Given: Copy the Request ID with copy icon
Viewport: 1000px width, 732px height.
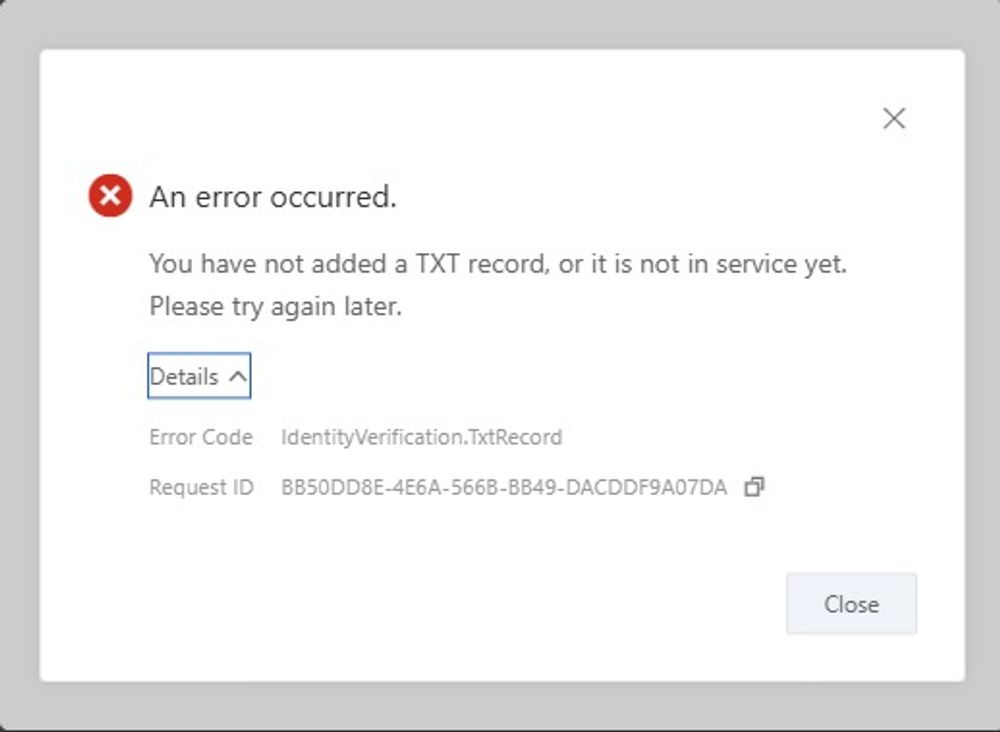Looking at the screenshot, I should [x=755, y=488].
